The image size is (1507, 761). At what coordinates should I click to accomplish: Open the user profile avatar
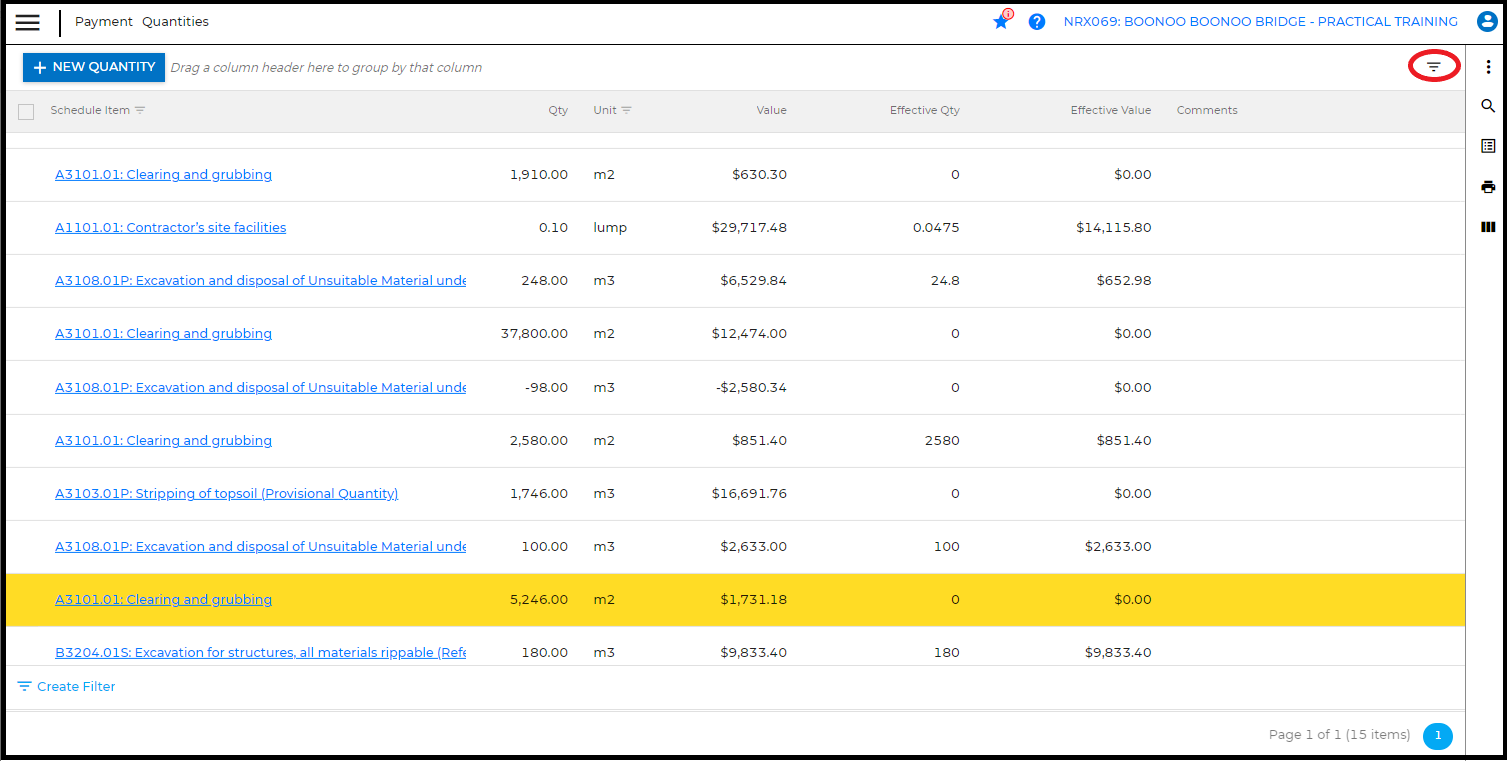coord(1487,22)
